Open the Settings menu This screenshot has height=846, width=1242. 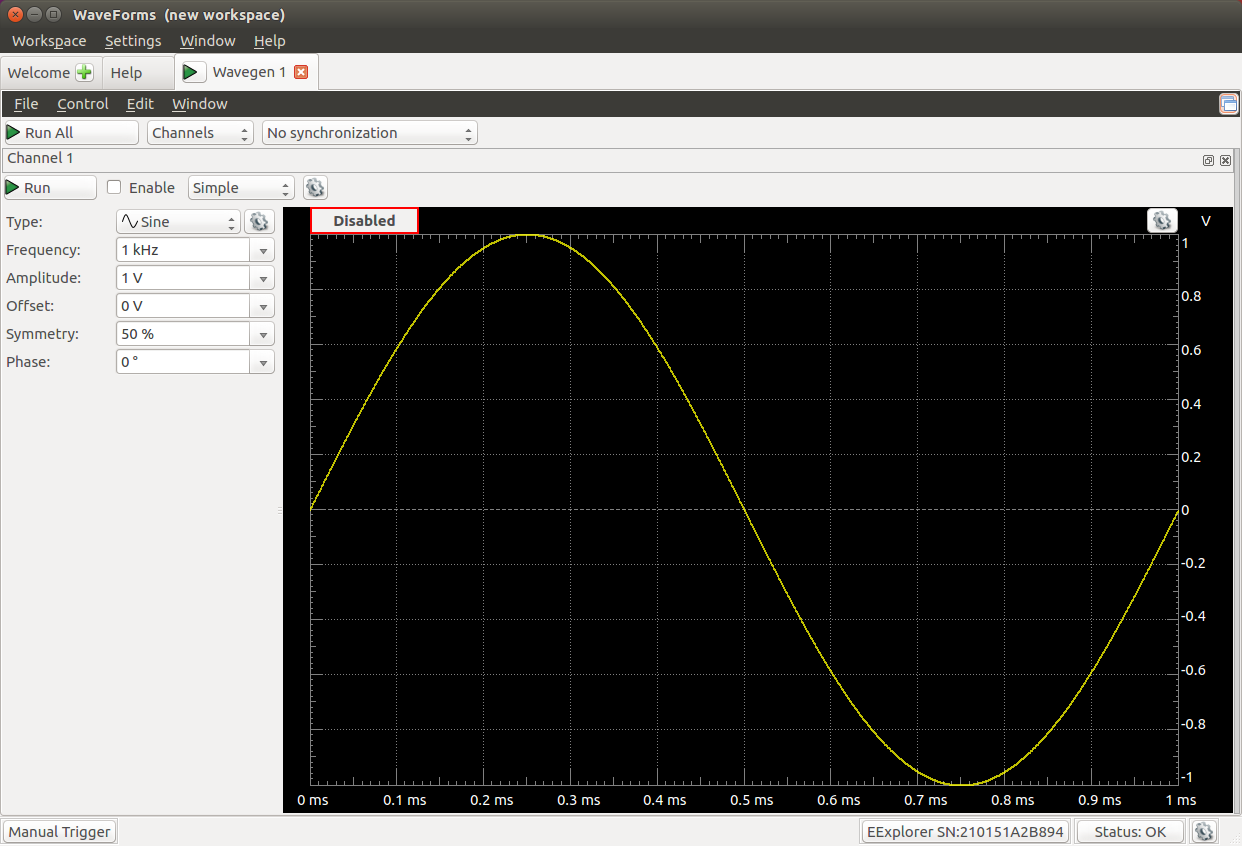pyautogui.click(x=133, y=41)
